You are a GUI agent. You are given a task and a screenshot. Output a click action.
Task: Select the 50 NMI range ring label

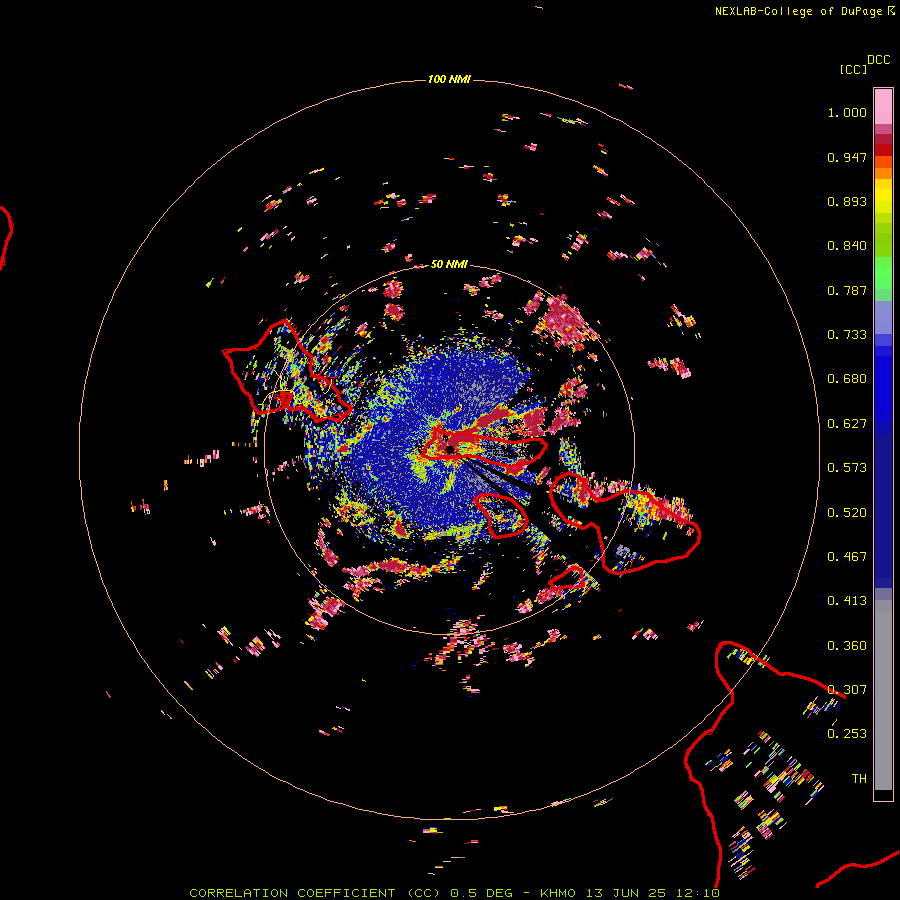point(449,264)
